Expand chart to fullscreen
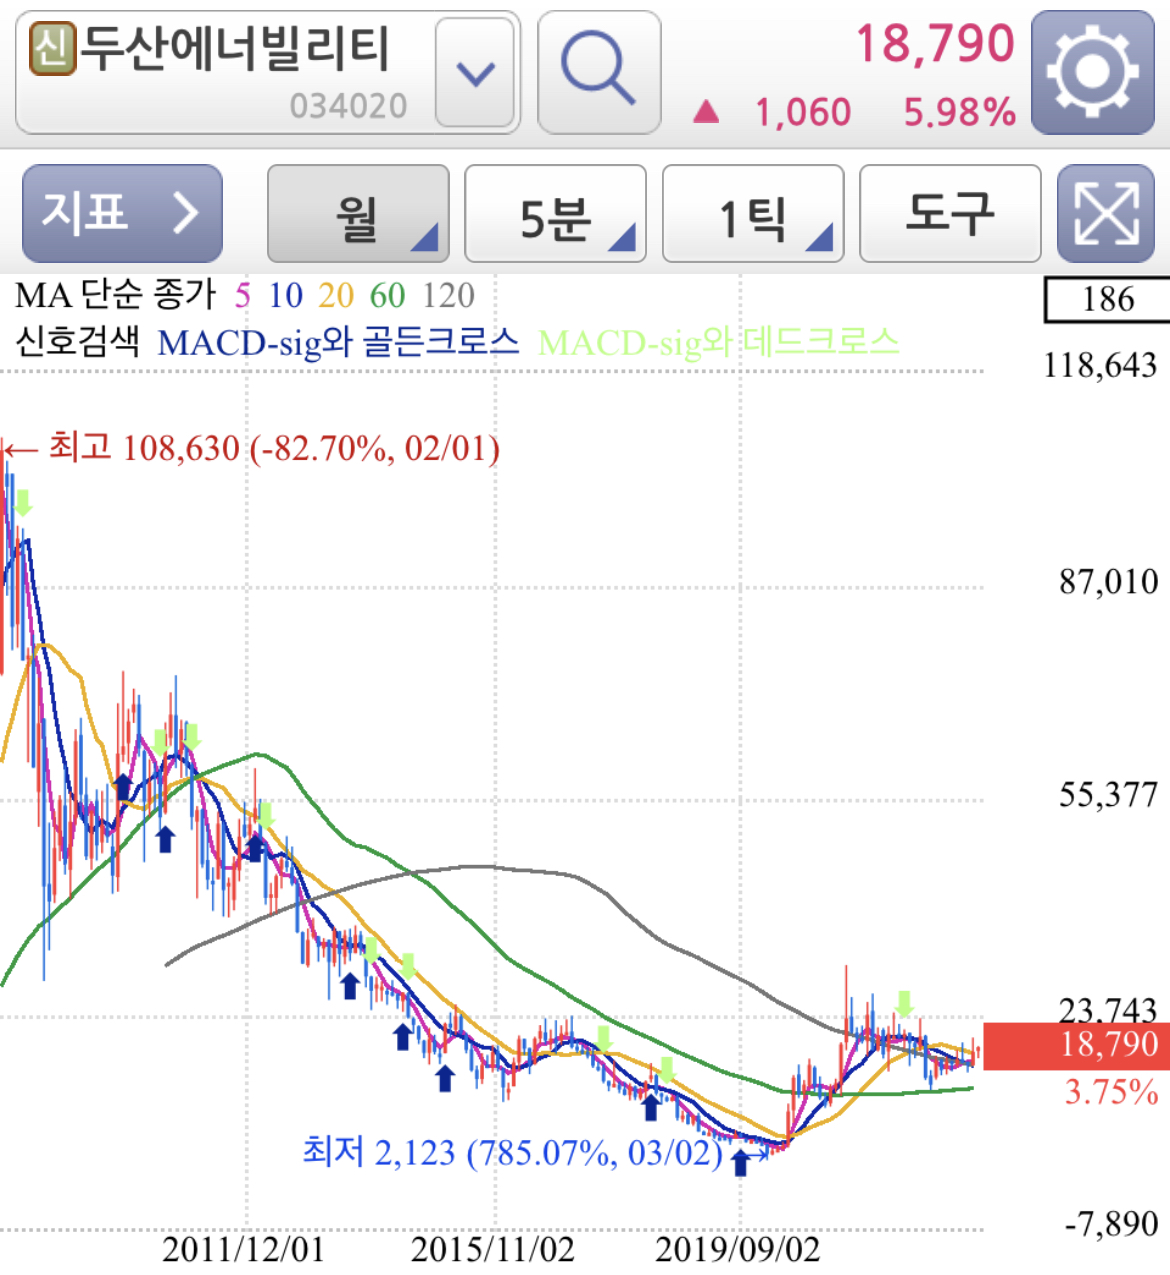The image size is (1170, 1275). click(1106, 213)
